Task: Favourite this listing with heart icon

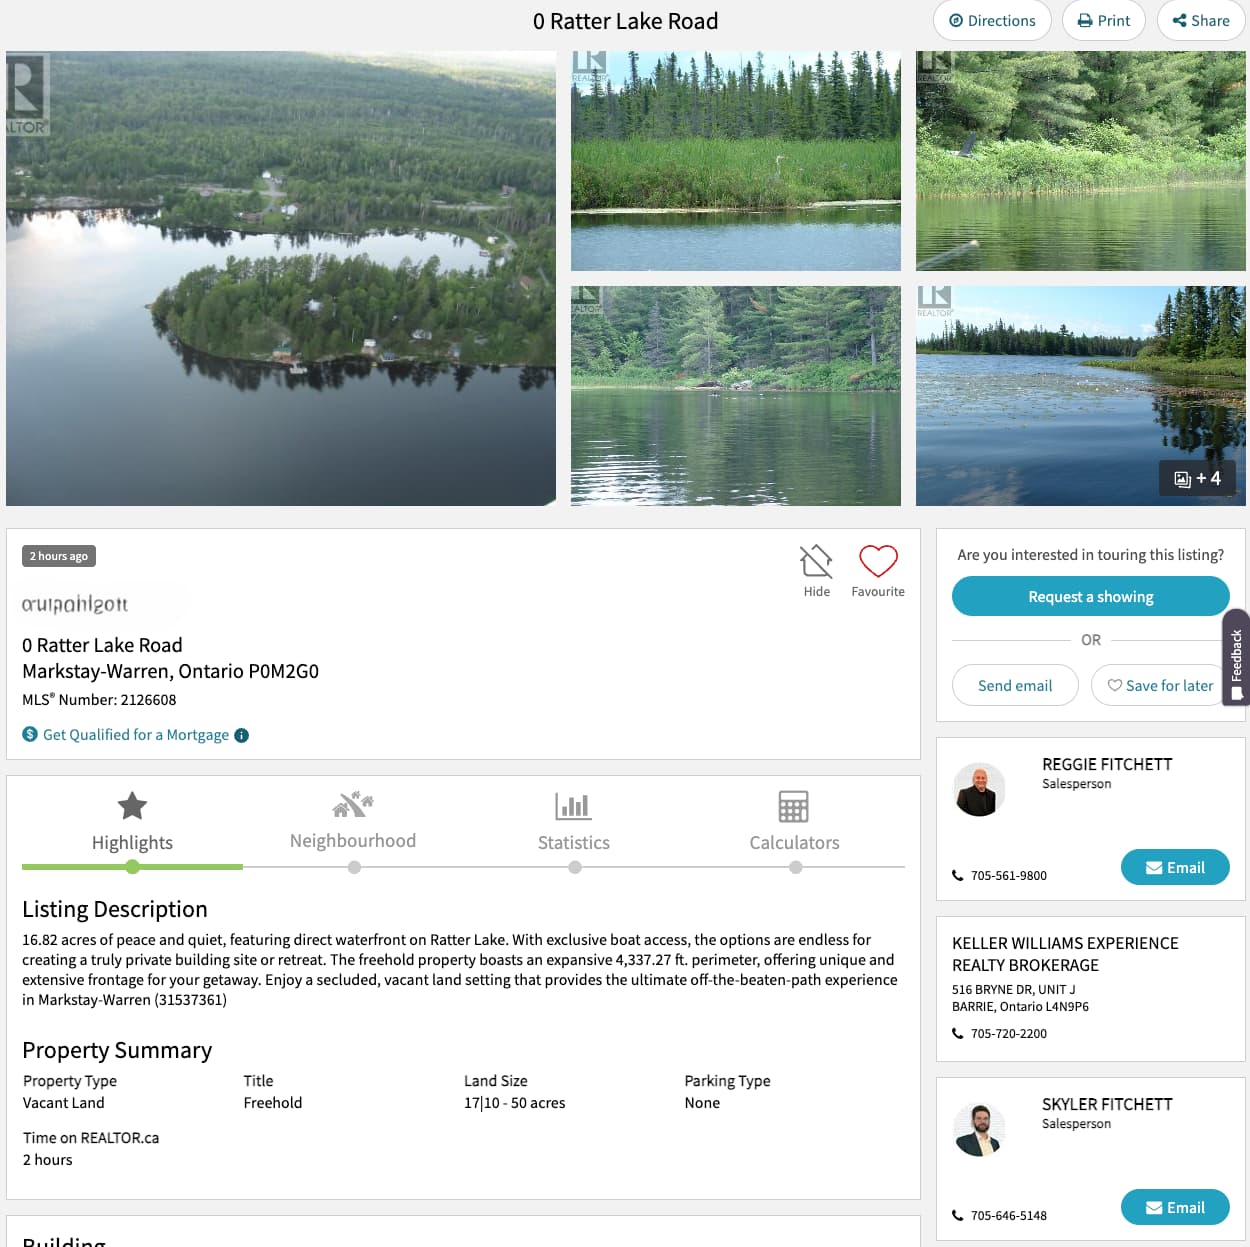Action: point(878,561)
